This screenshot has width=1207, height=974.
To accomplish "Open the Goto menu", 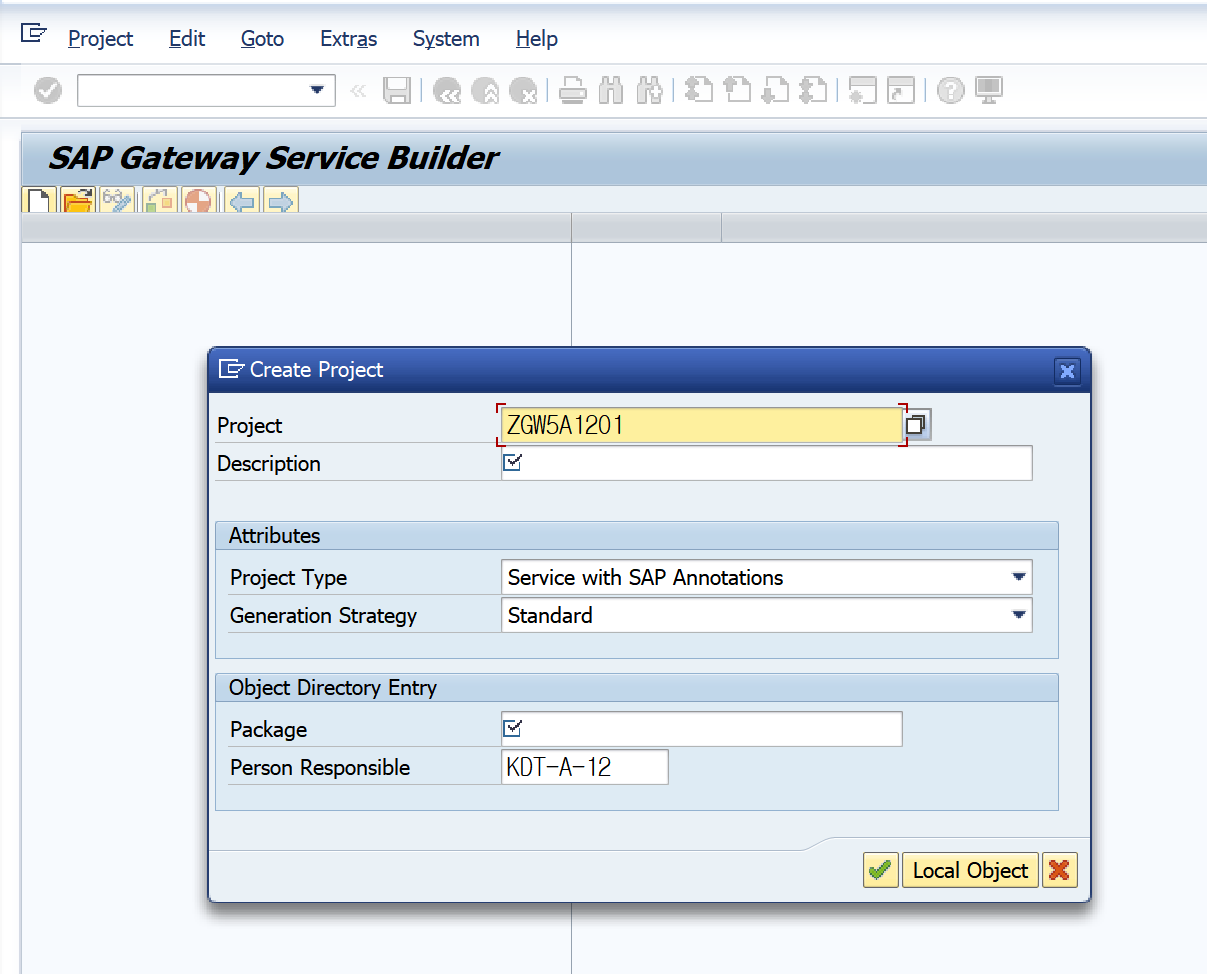I will pyautogui.click(x=262, y=39).
